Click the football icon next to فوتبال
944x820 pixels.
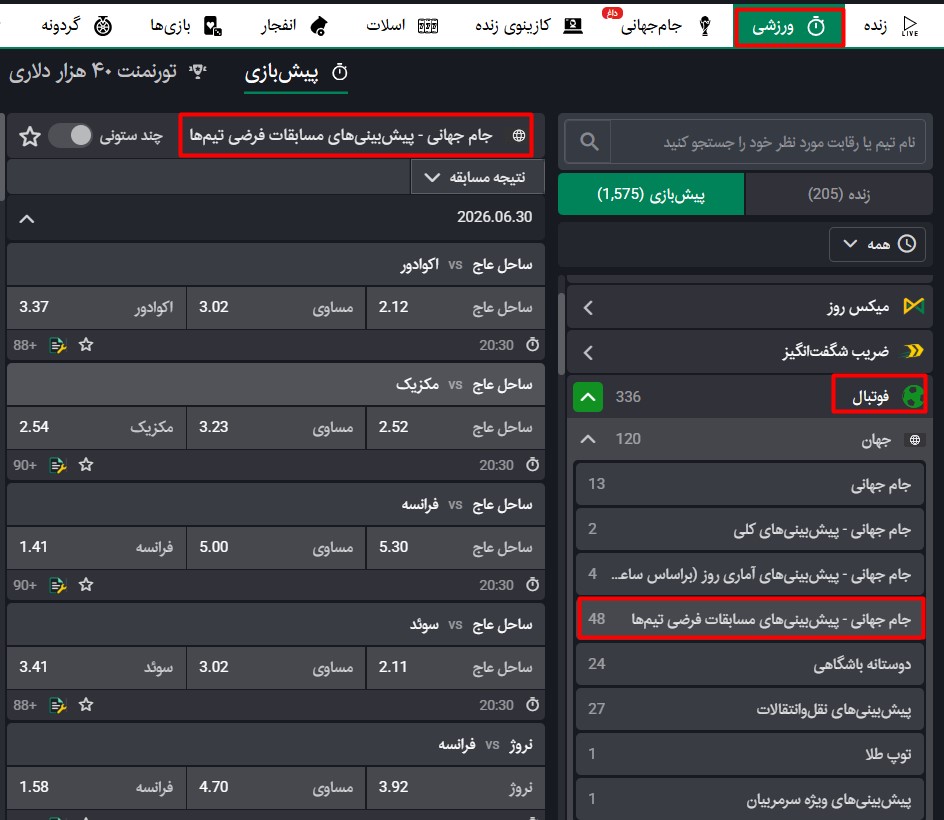tap(913, 397)
